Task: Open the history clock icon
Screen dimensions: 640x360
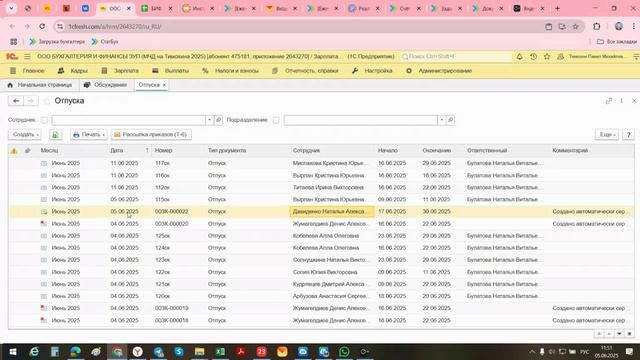Action: point(533,57)
